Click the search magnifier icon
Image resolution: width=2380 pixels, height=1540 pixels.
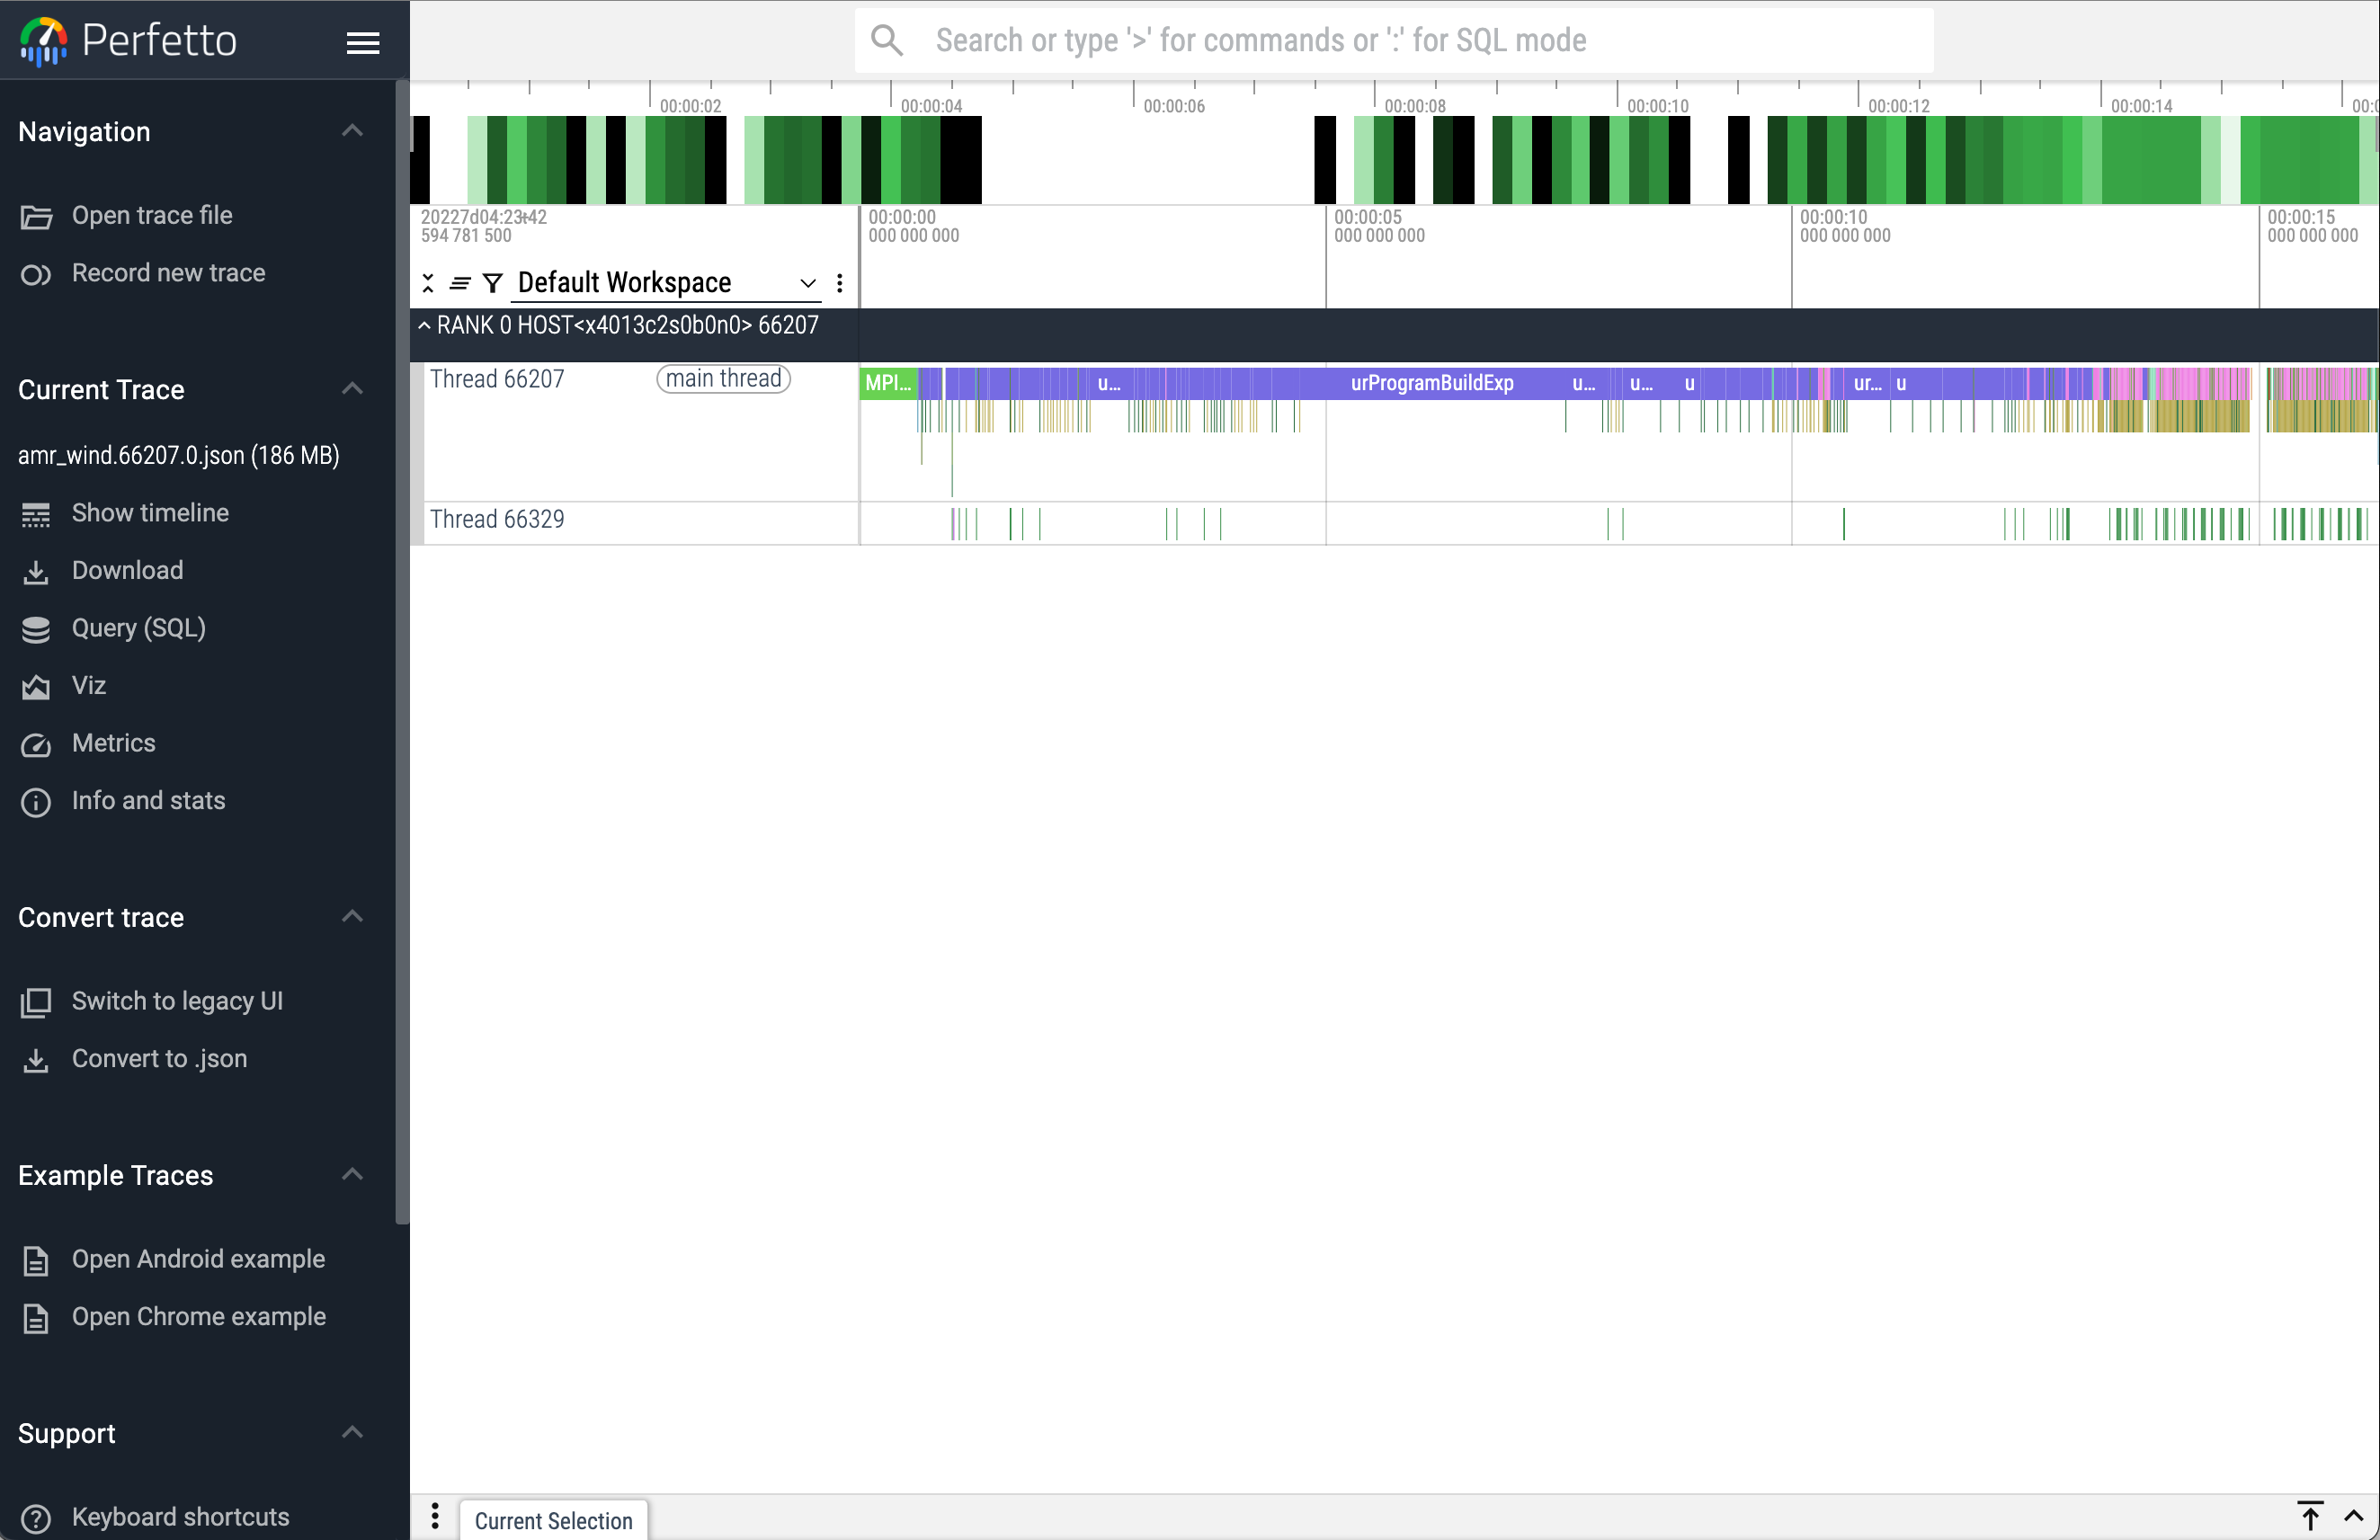pyautogui.click(x=886, y=41)
